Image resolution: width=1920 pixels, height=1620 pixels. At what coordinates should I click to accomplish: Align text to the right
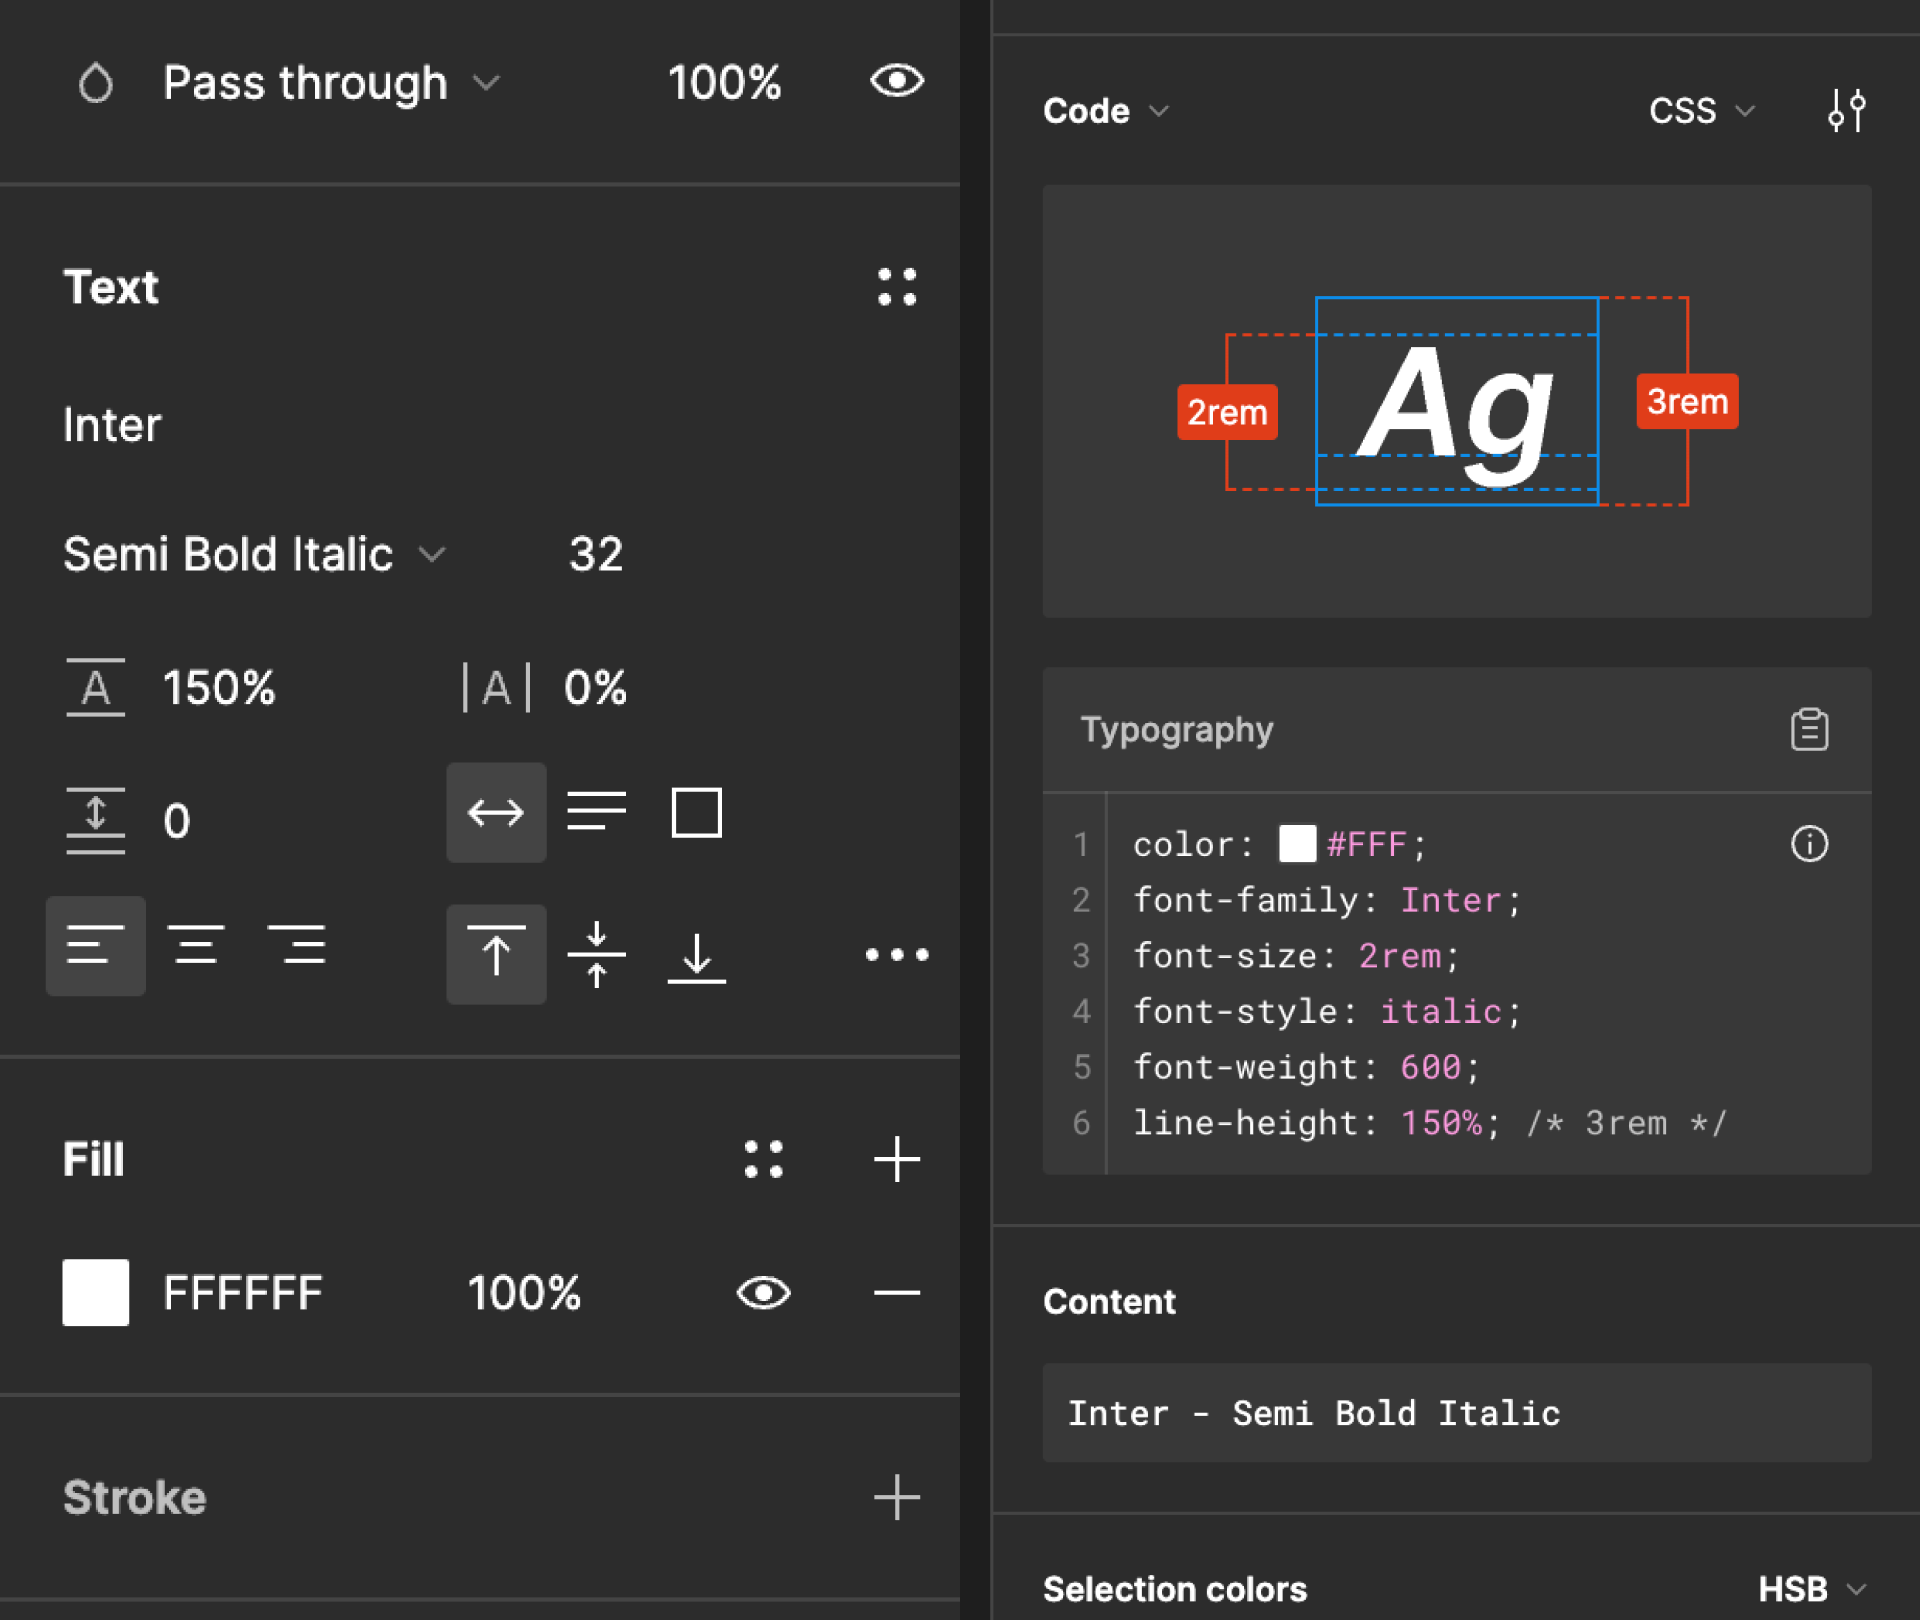[296, 945]
